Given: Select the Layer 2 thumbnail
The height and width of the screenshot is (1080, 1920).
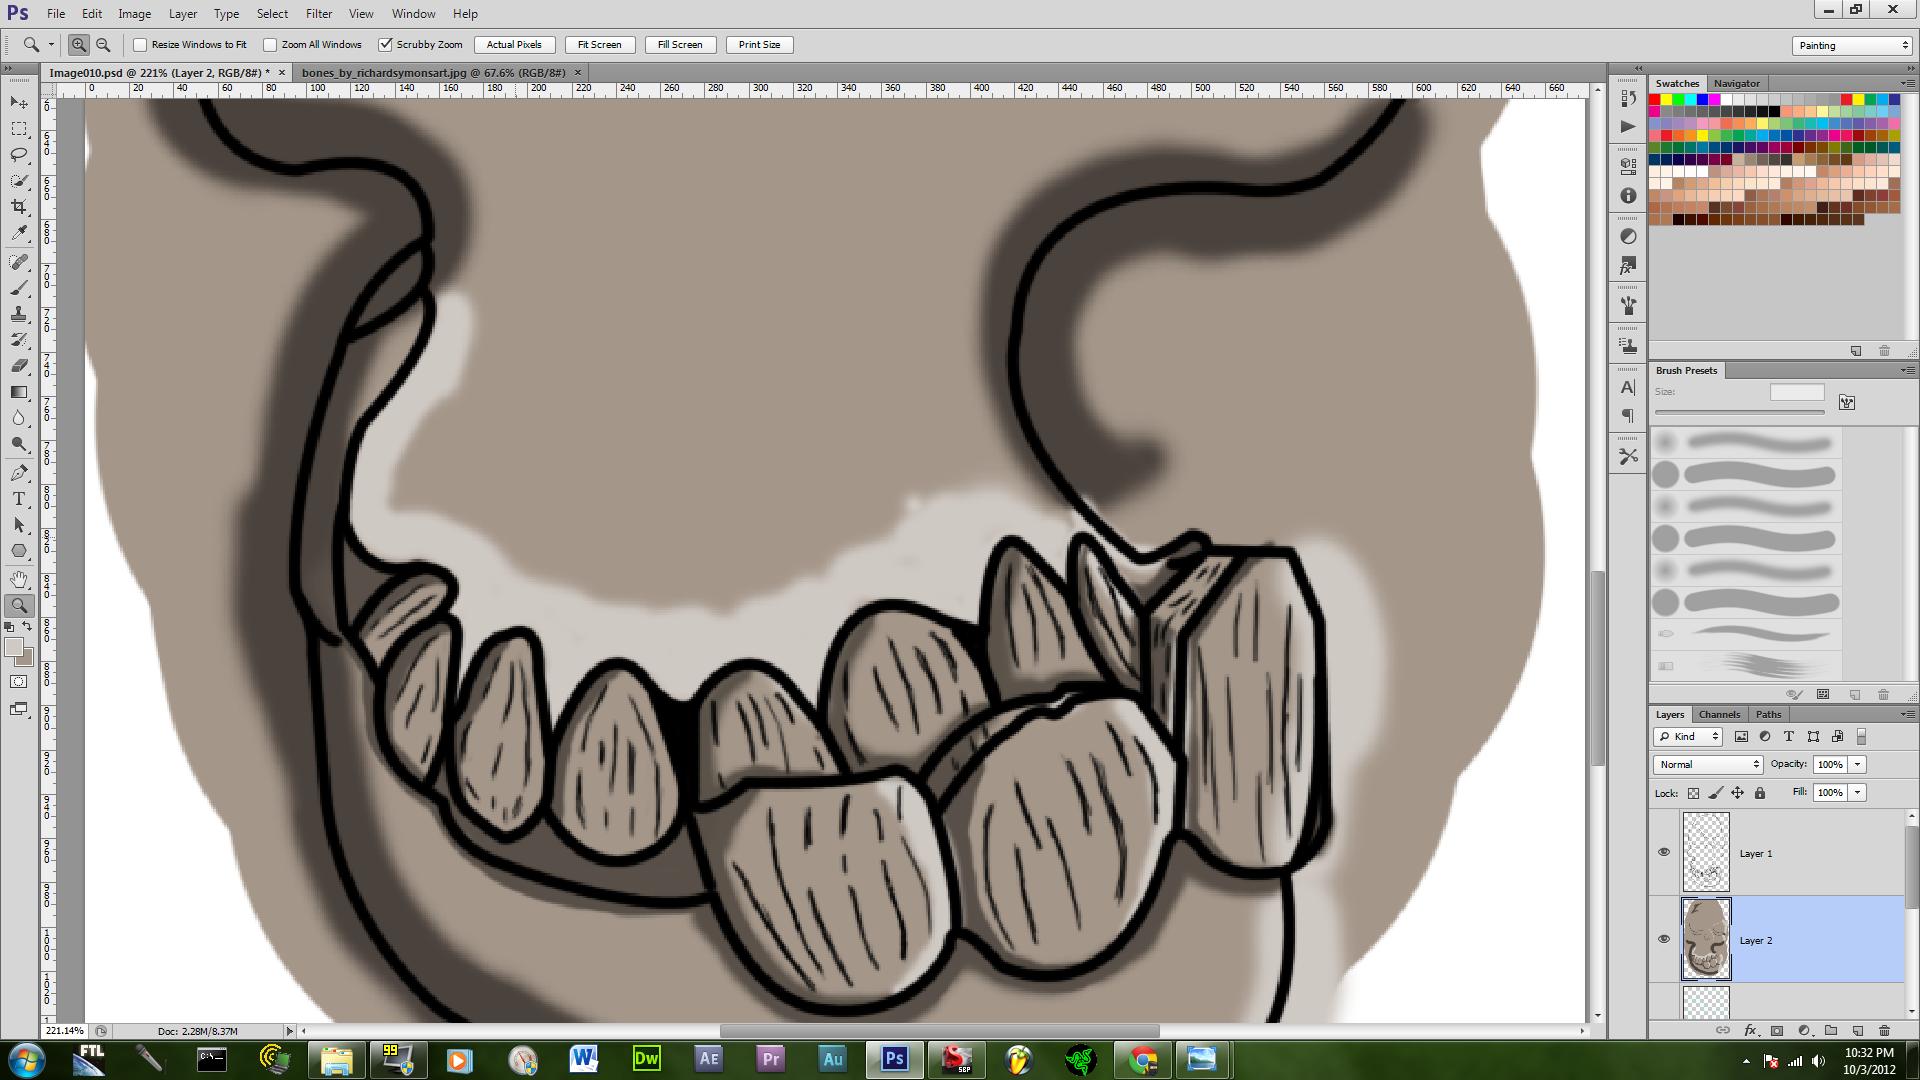Looking at the screenshot, I should coord(1706,939).
